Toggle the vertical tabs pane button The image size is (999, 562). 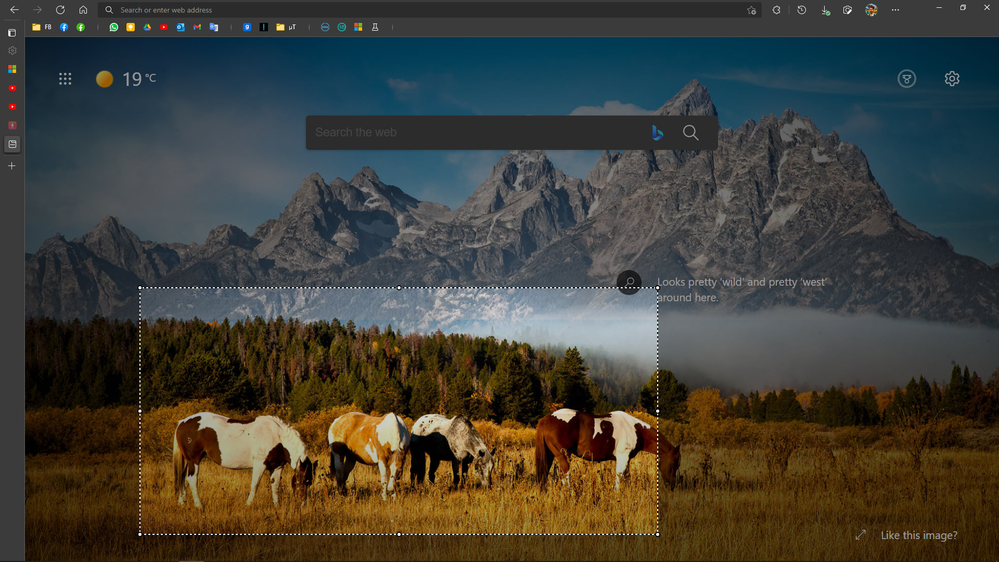point(12,32)
